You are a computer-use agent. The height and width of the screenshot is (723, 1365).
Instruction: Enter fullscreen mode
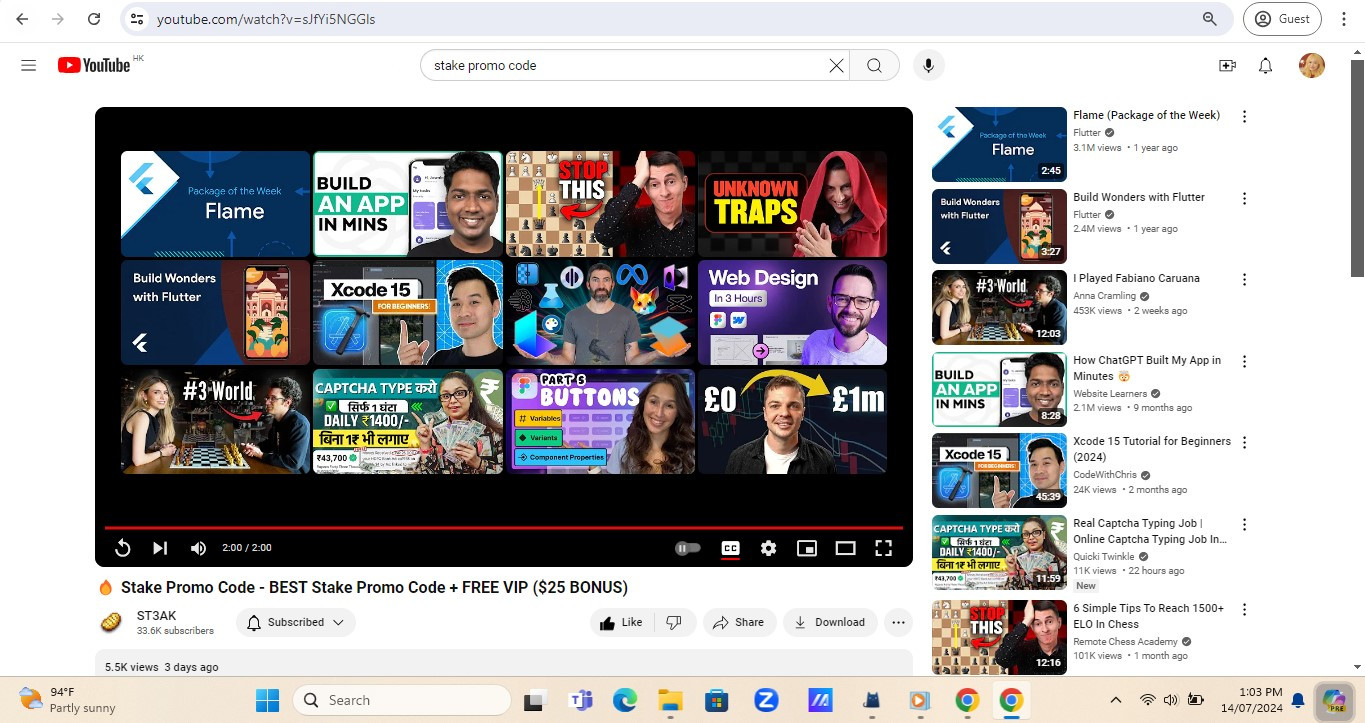(x=883, y=548)
